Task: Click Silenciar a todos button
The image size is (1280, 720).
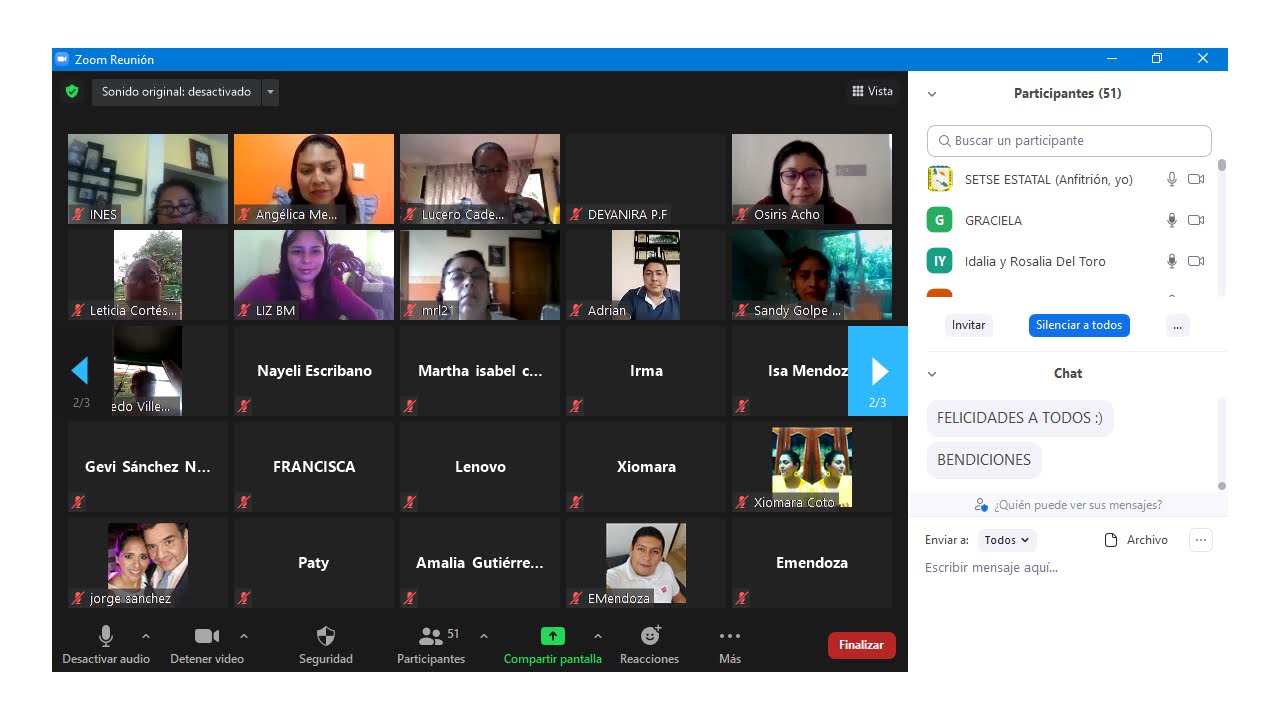Action: [1079, 325]
